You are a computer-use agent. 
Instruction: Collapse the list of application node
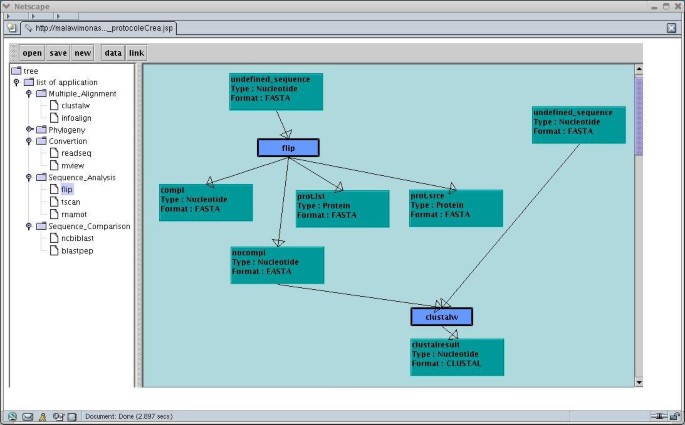17,82
